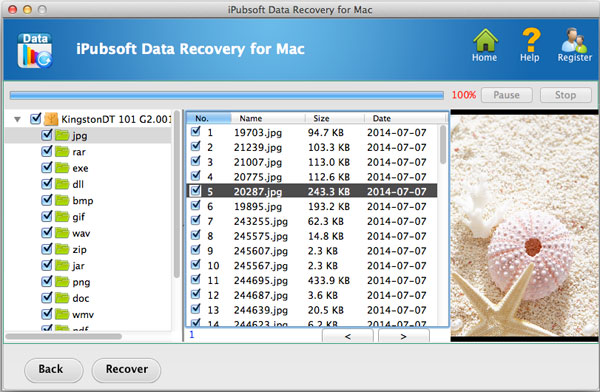Select file row 21239.jpg
600x392 pixels.
click(312, 147)
